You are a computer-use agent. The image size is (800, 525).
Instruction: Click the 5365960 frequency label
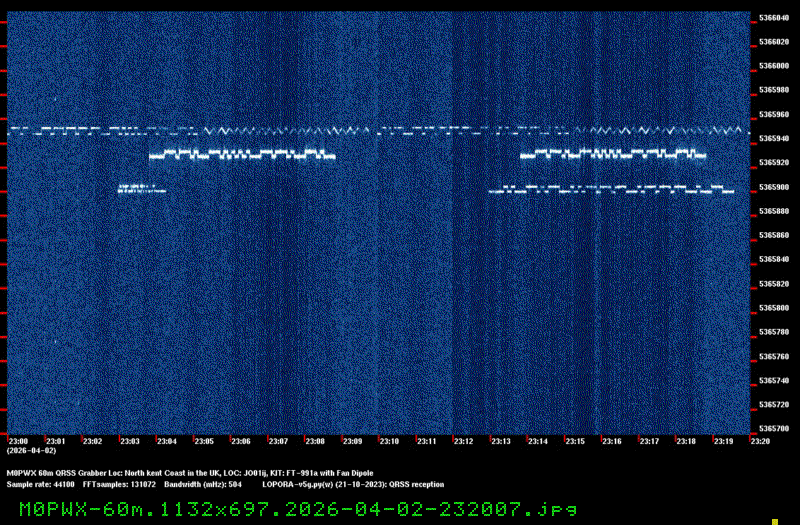pos(774,114)
